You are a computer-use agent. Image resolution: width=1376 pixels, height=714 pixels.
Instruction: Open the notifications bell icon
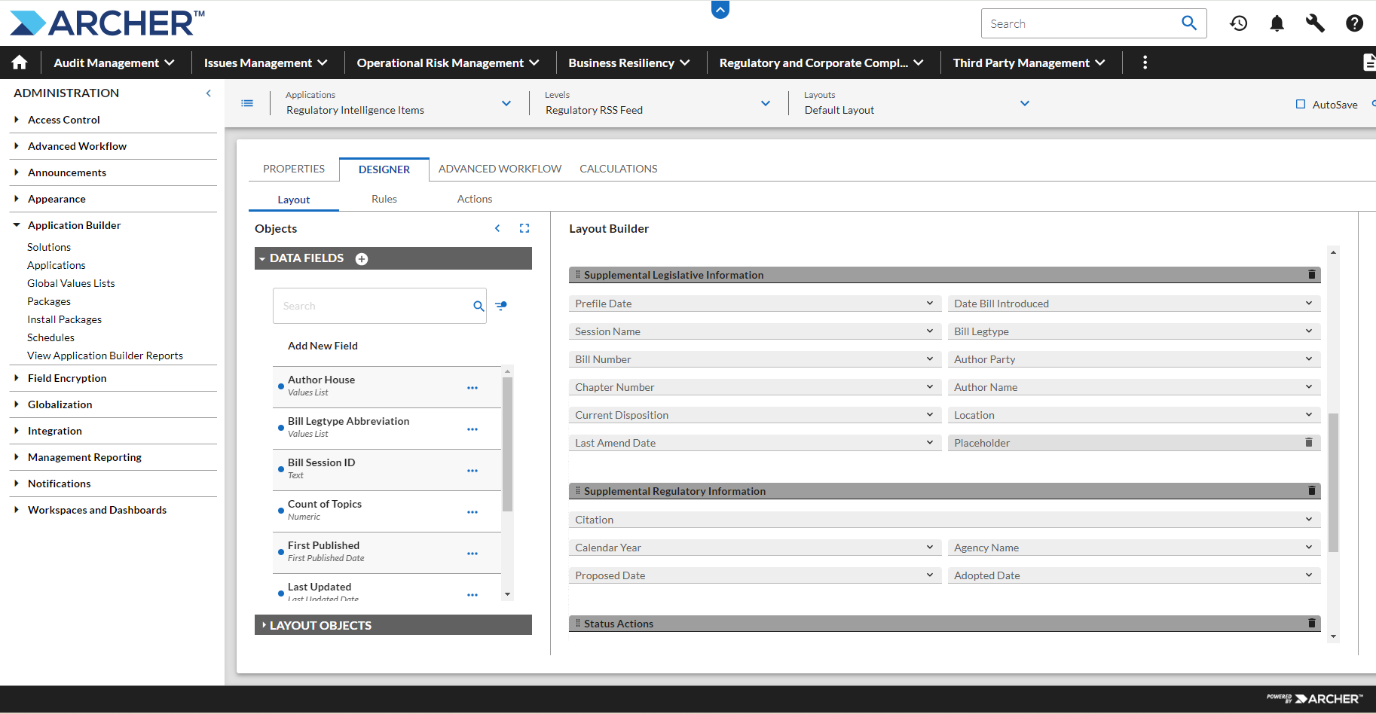(x=1277, y=23)
